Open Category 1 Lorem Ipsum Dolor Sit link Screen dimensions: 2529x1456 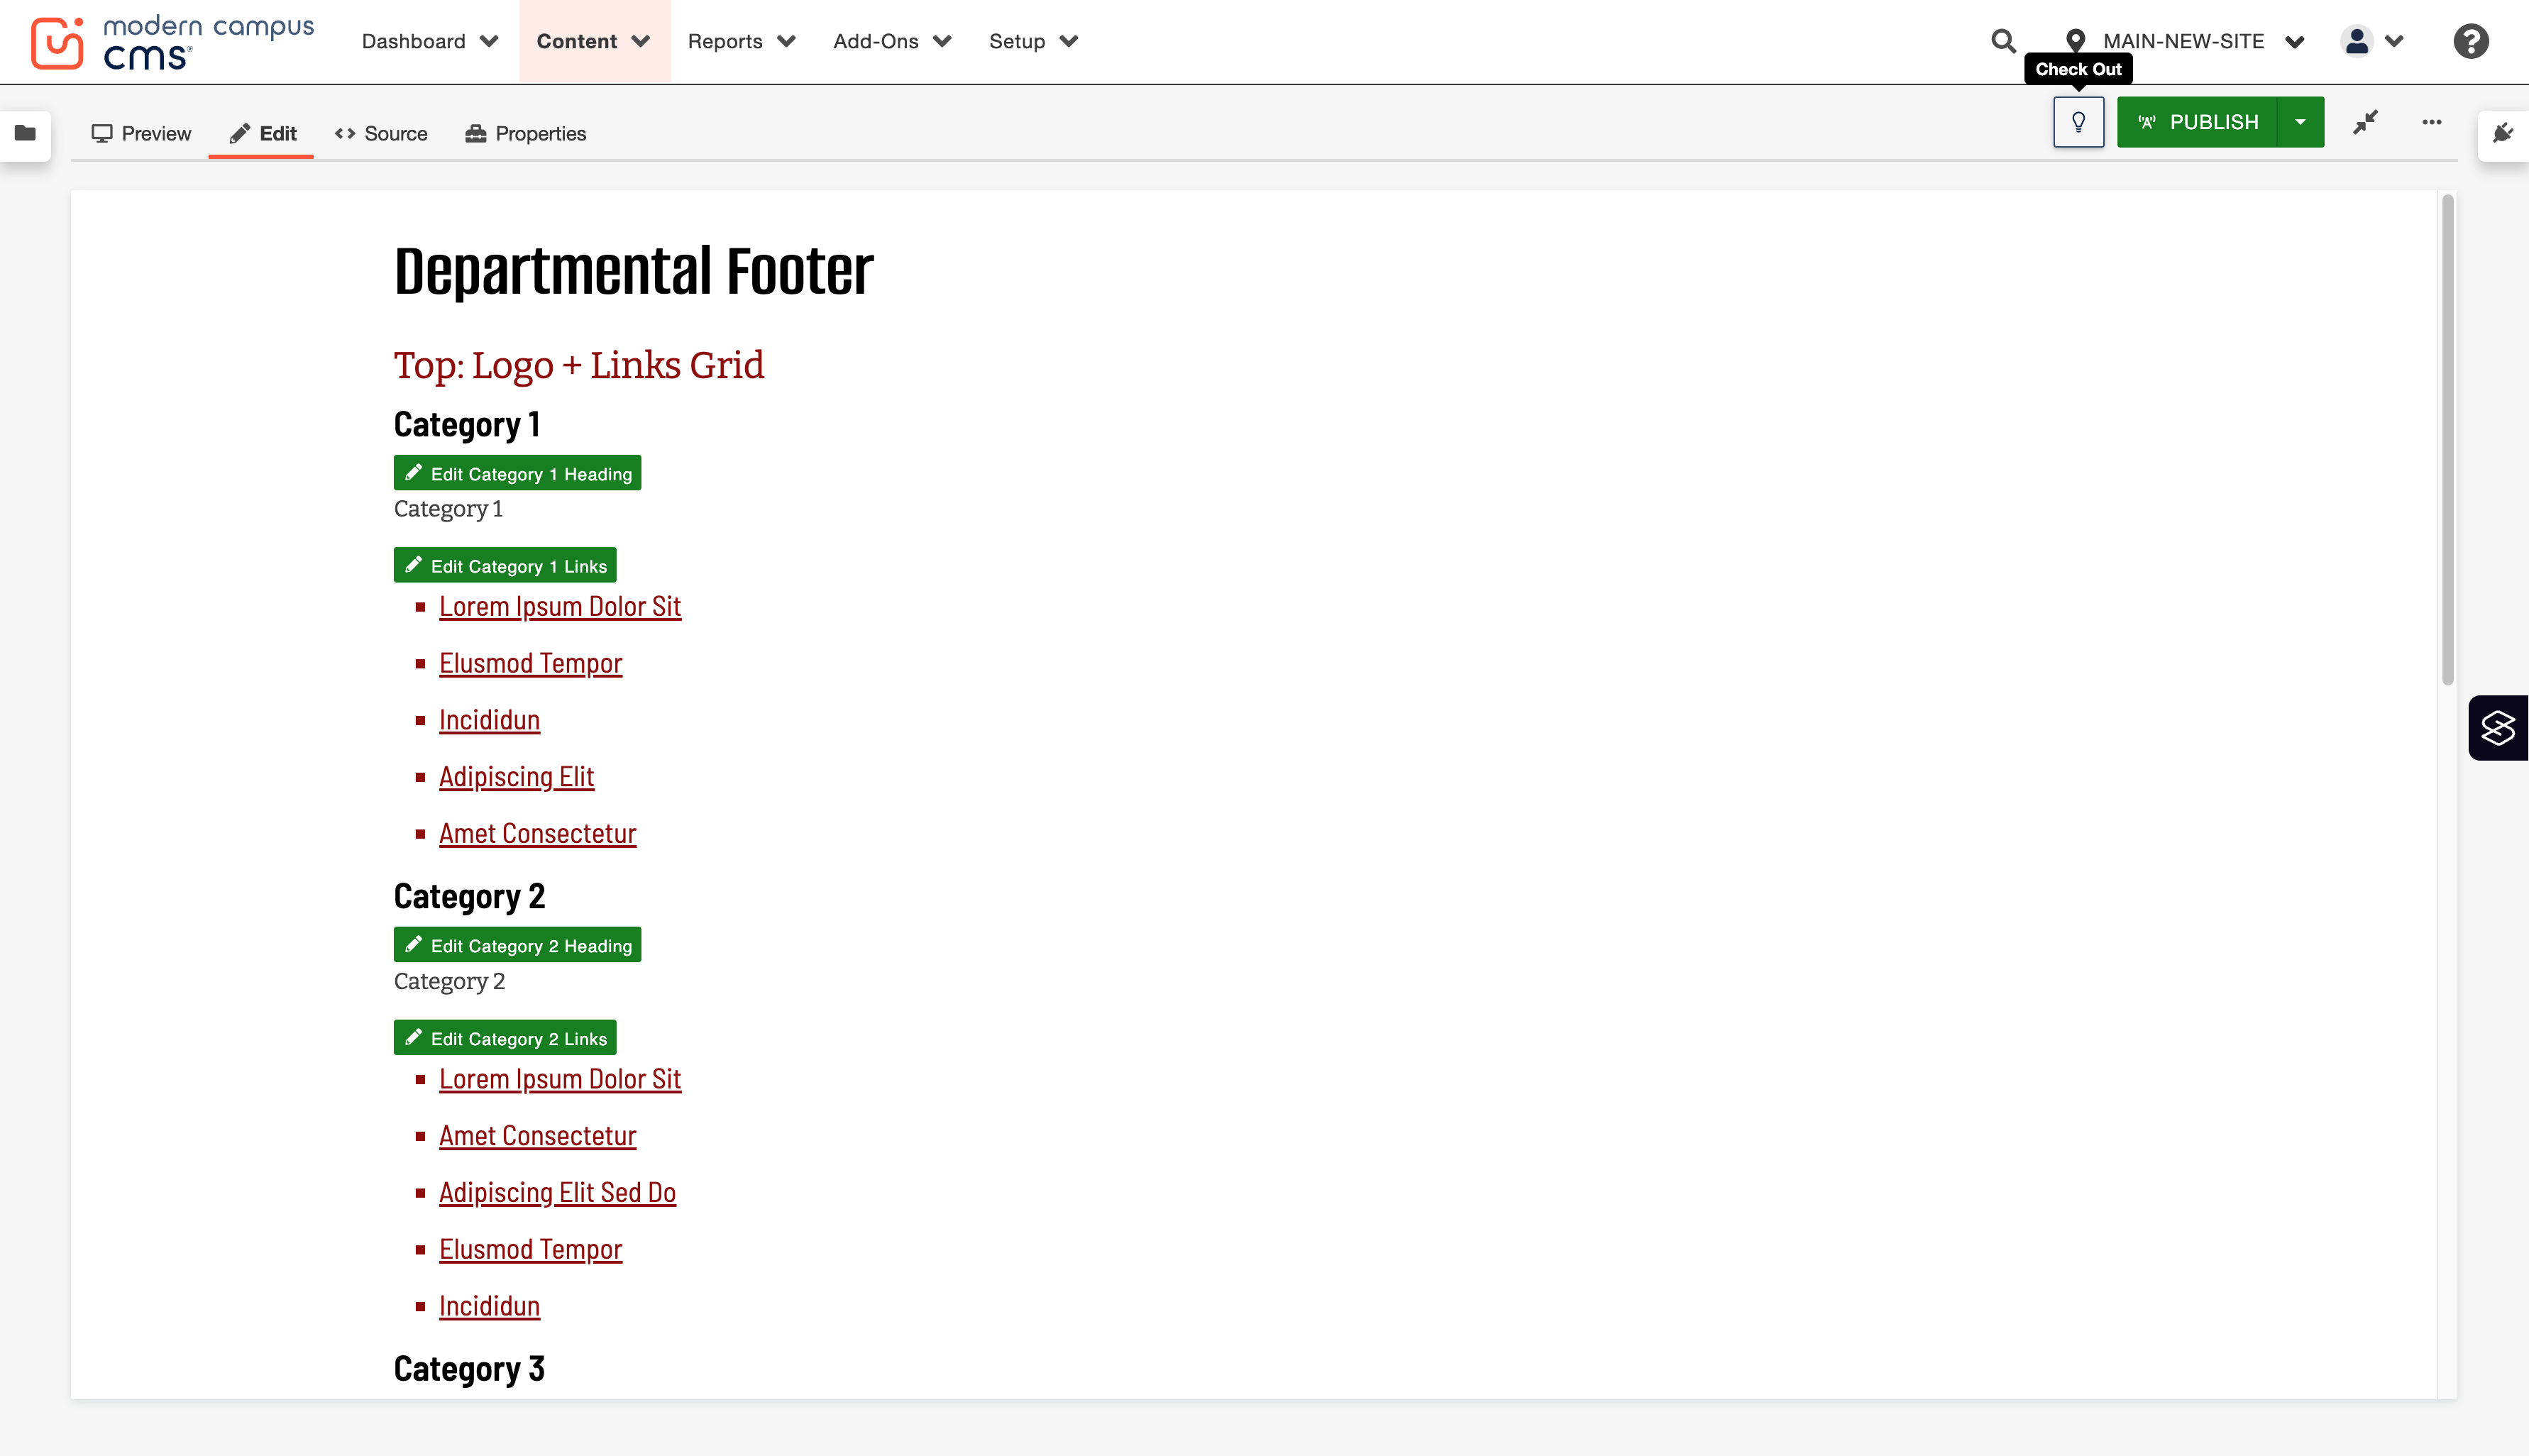pos(560,606)
